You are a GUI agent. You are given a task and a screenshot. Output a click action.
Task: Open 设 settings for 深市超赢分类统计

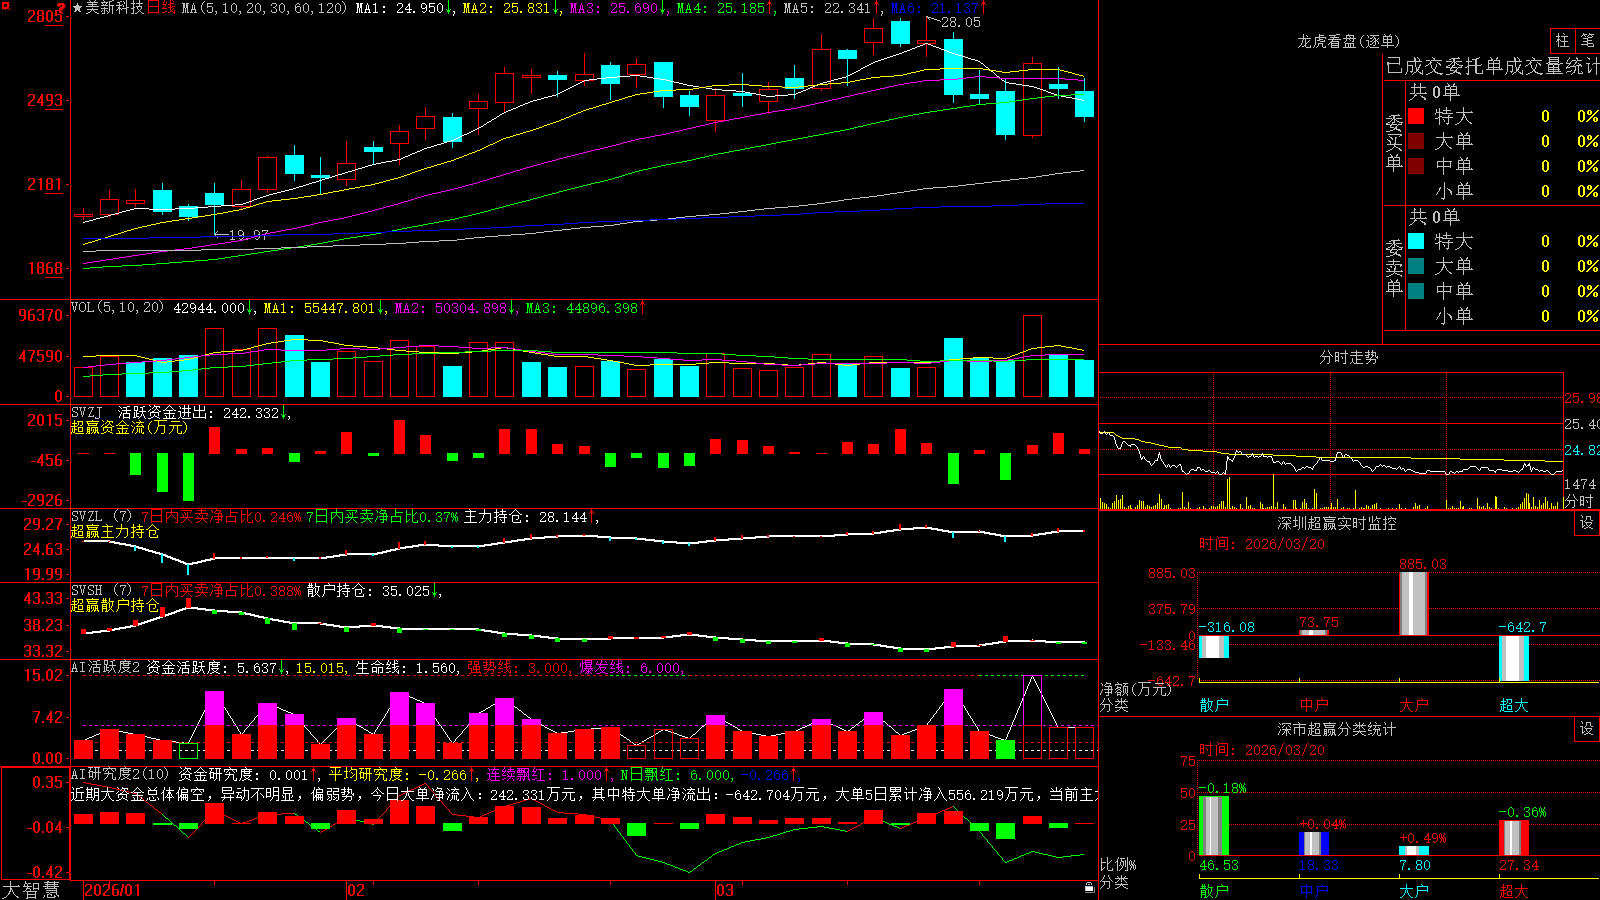tap(1587, 729)
